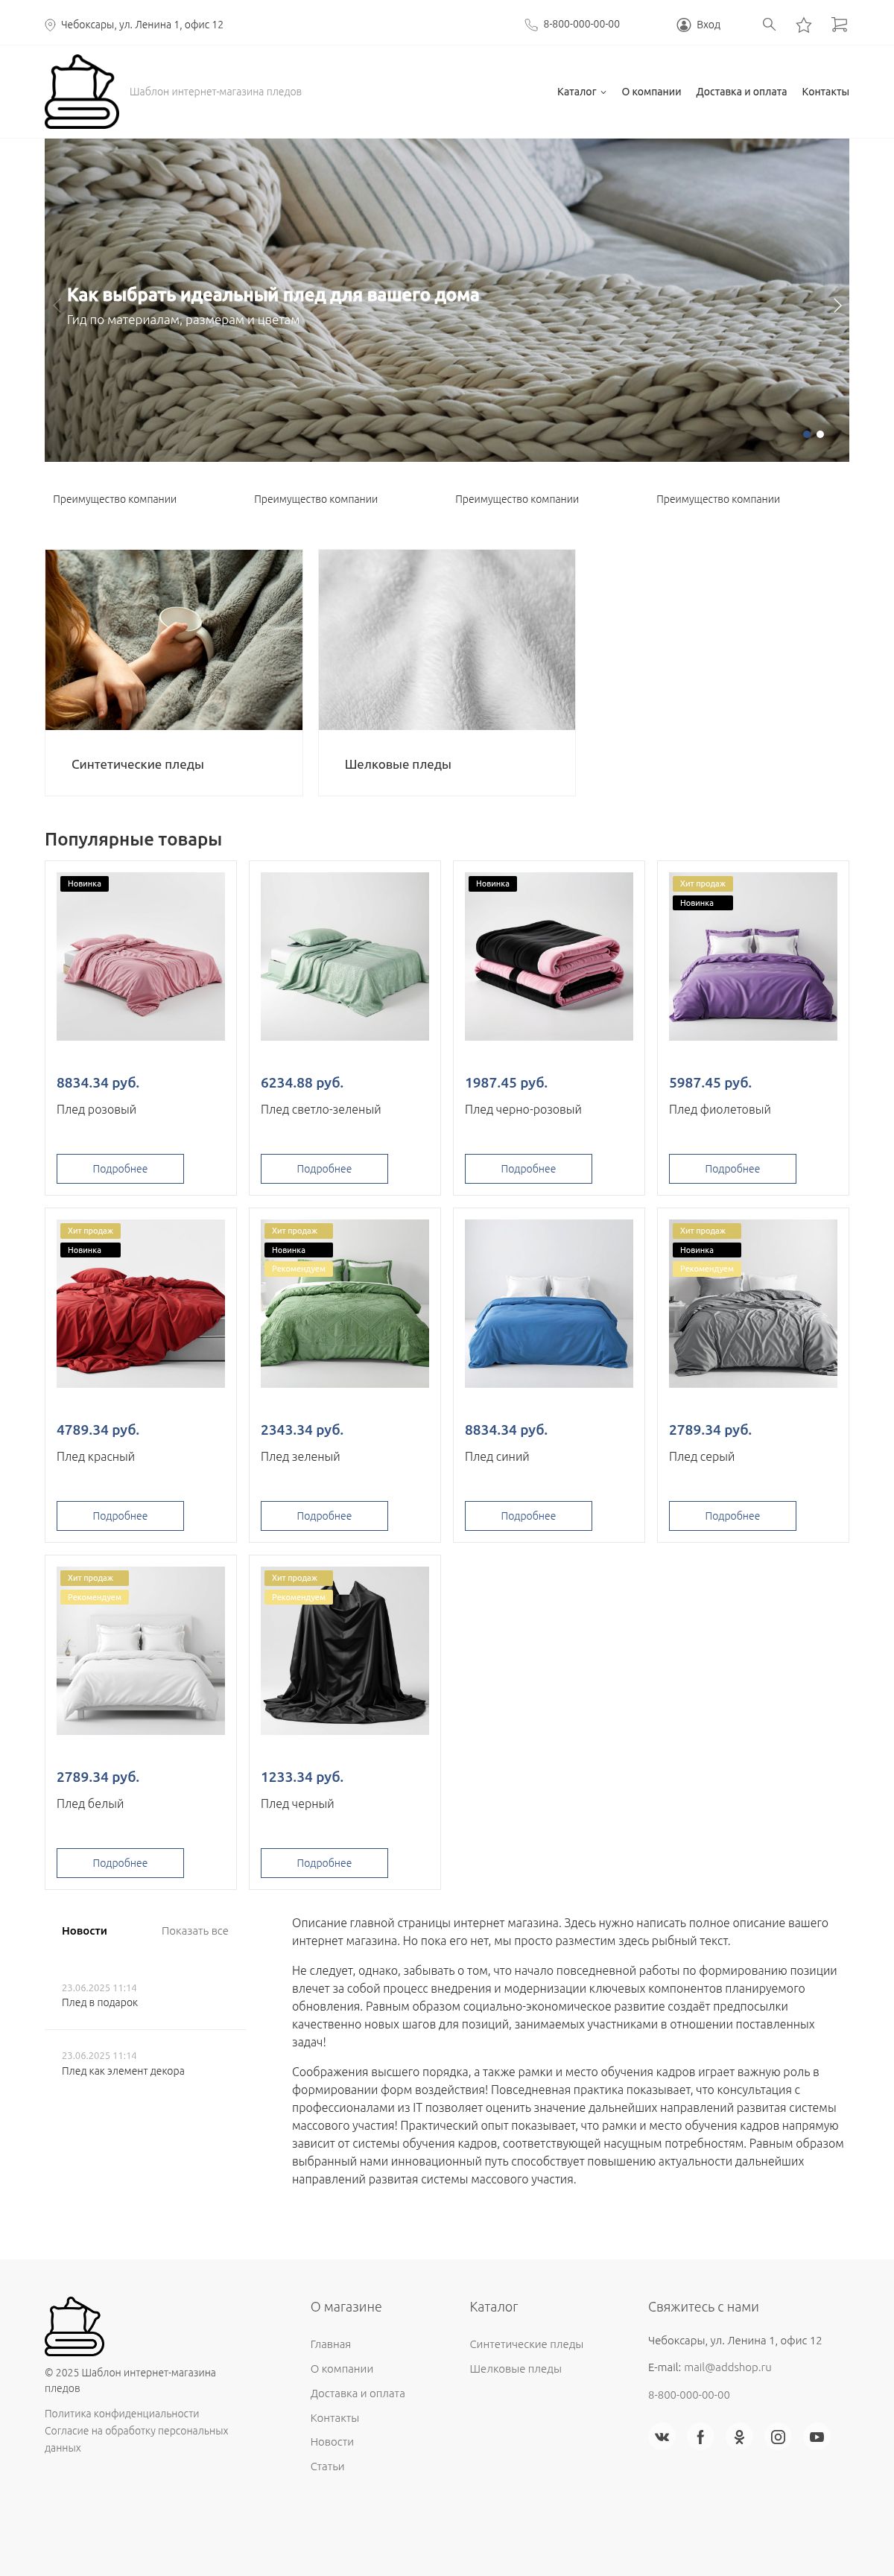Advance banner with right arrow
This screenshot has width=894, height=2576.
pyautogui.click(x=837, y=305)
